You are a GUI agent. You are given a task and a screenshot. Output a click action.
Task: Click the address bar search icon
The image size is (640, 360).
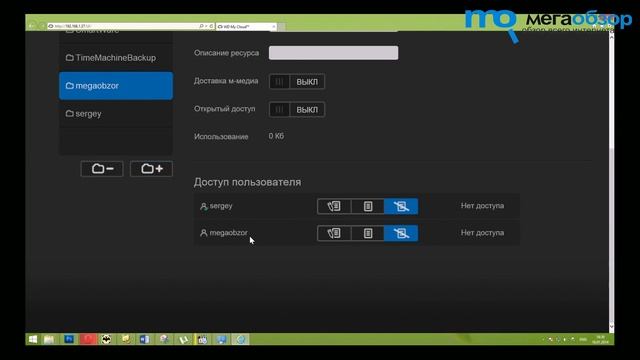[201, 26]
